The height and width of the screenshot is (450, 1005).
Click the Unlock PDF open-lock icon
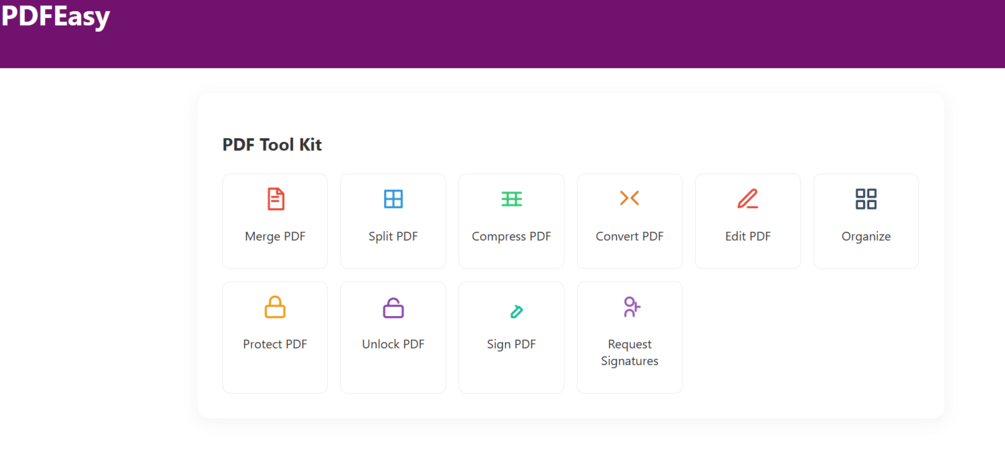point(393,307)
